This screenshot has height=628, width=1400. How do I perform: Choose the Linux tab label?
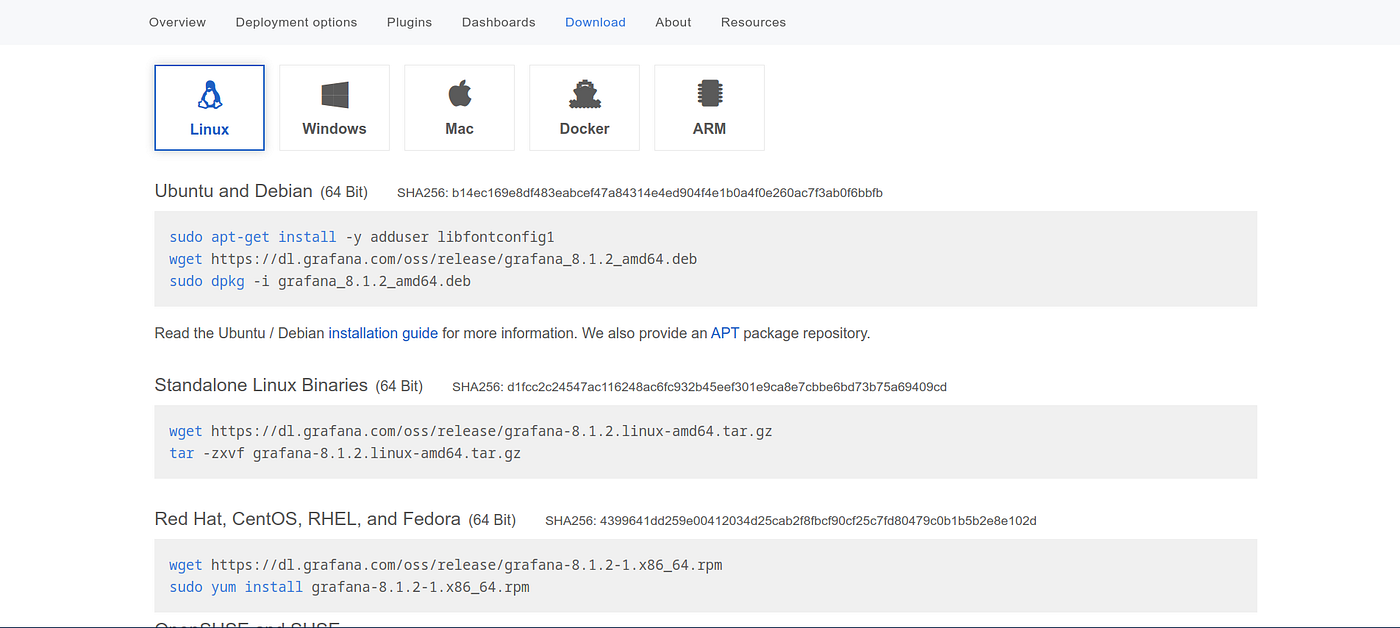[x=209, y=129]
